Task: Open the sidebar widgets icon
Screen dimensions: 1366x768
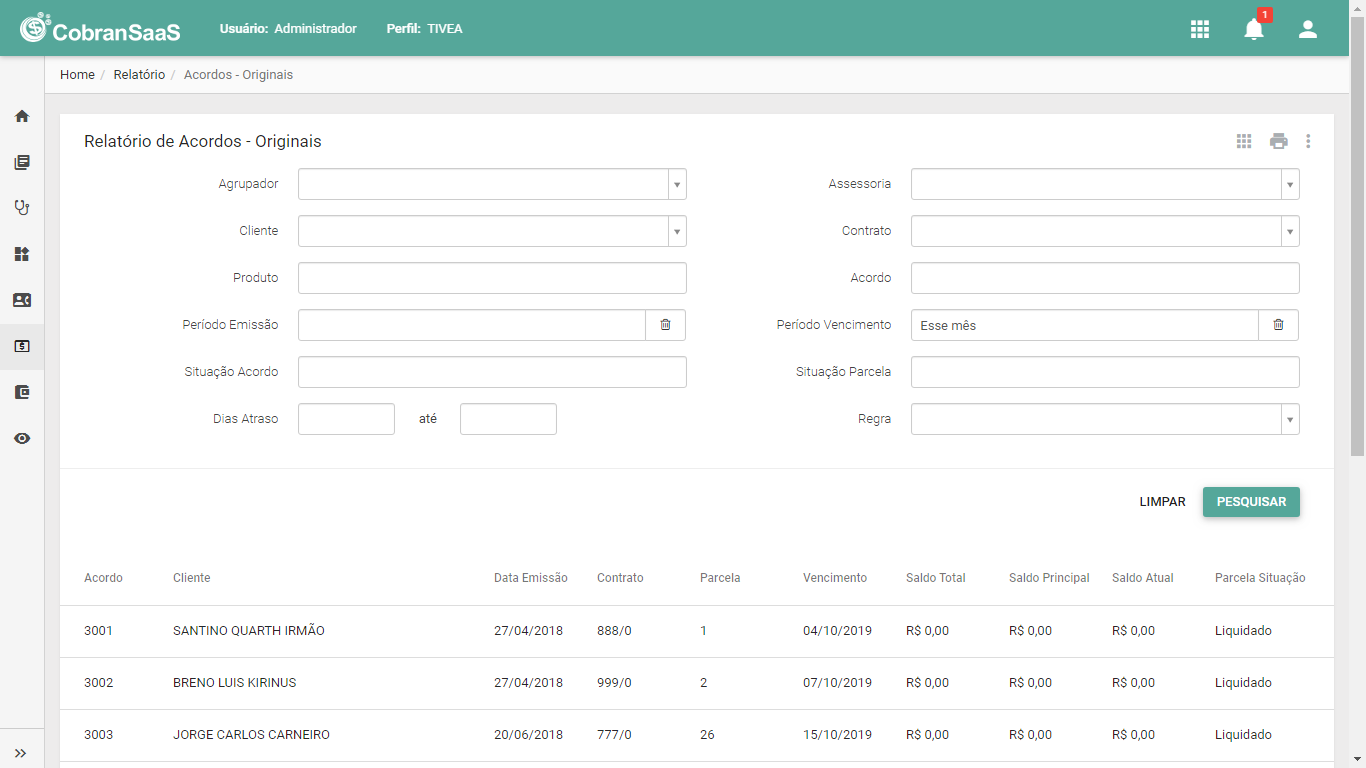Action: 22,254
